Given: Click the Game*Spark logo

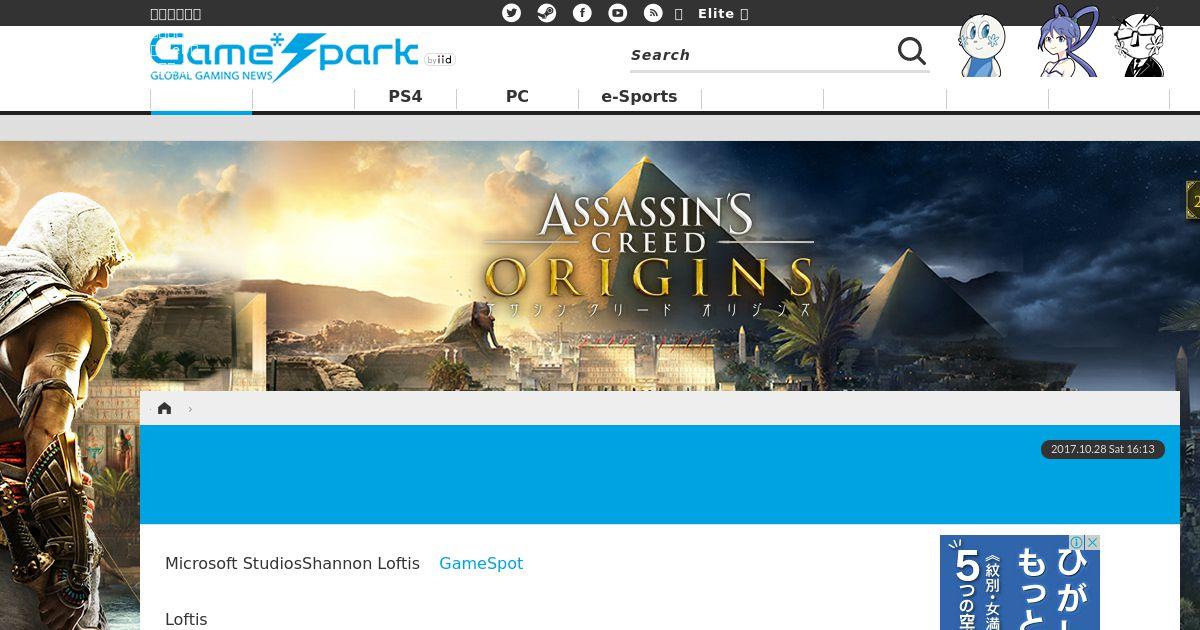Looking at the screenshot, I should coord(284,57).
